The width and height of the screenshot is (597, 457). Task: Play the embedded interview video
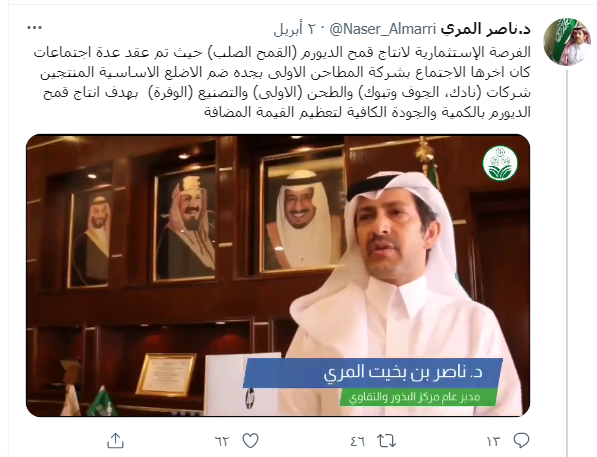click(x=278, y=275)
